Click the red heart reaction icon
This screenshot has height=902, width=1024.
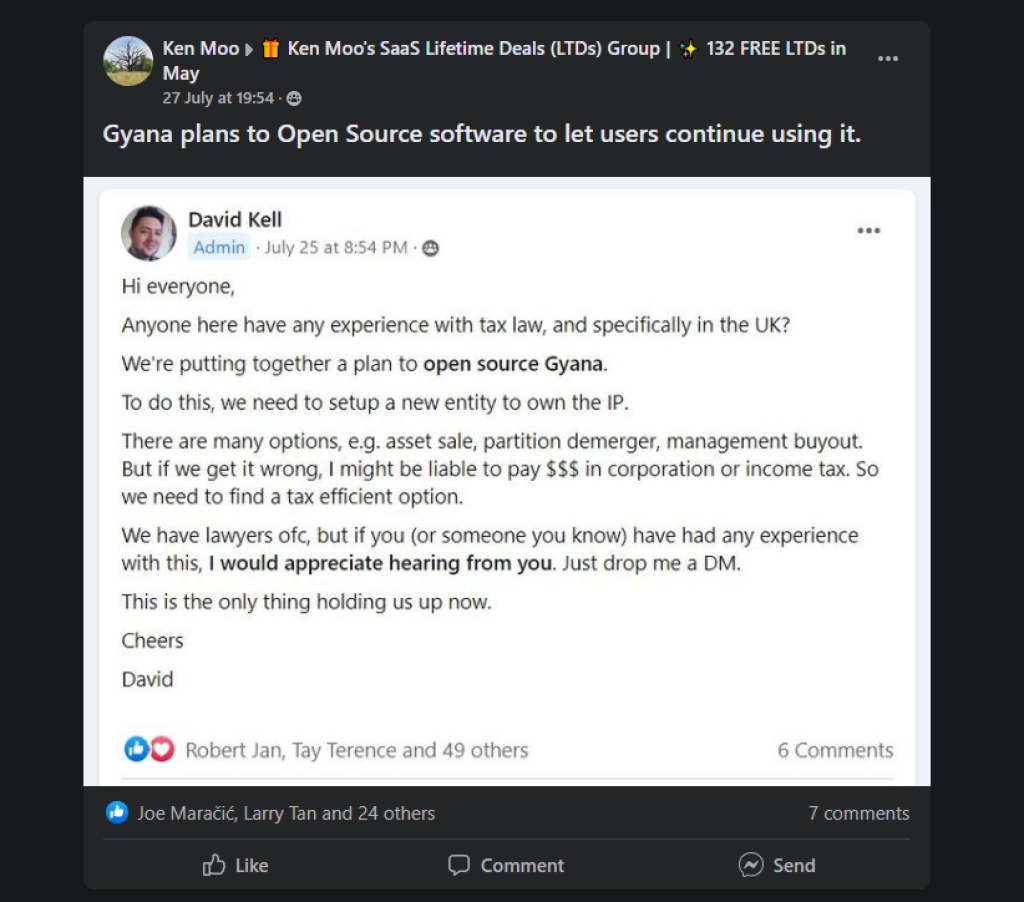point(162,749)
